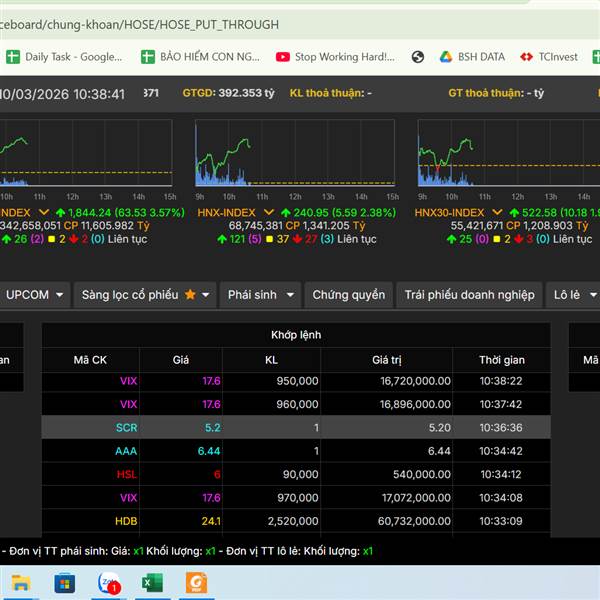Screen dimensions: 600x600
Task: Click the browser address bar URL
Action: pyautogui.click(x=139, y=25)
